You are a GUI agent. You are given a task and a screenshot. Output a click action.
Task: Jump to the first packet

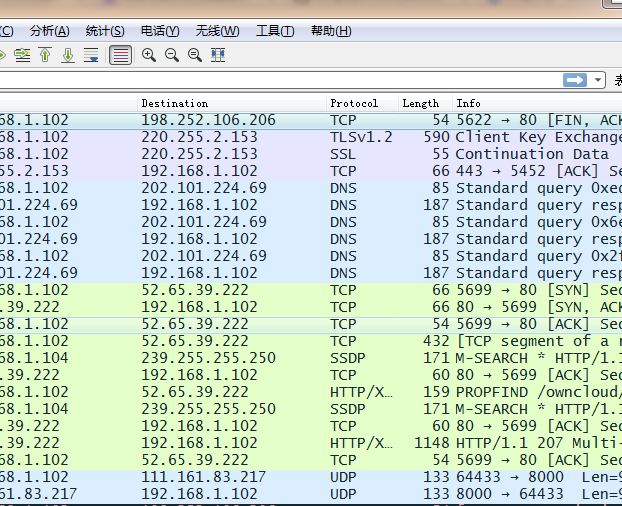point(44,55)
